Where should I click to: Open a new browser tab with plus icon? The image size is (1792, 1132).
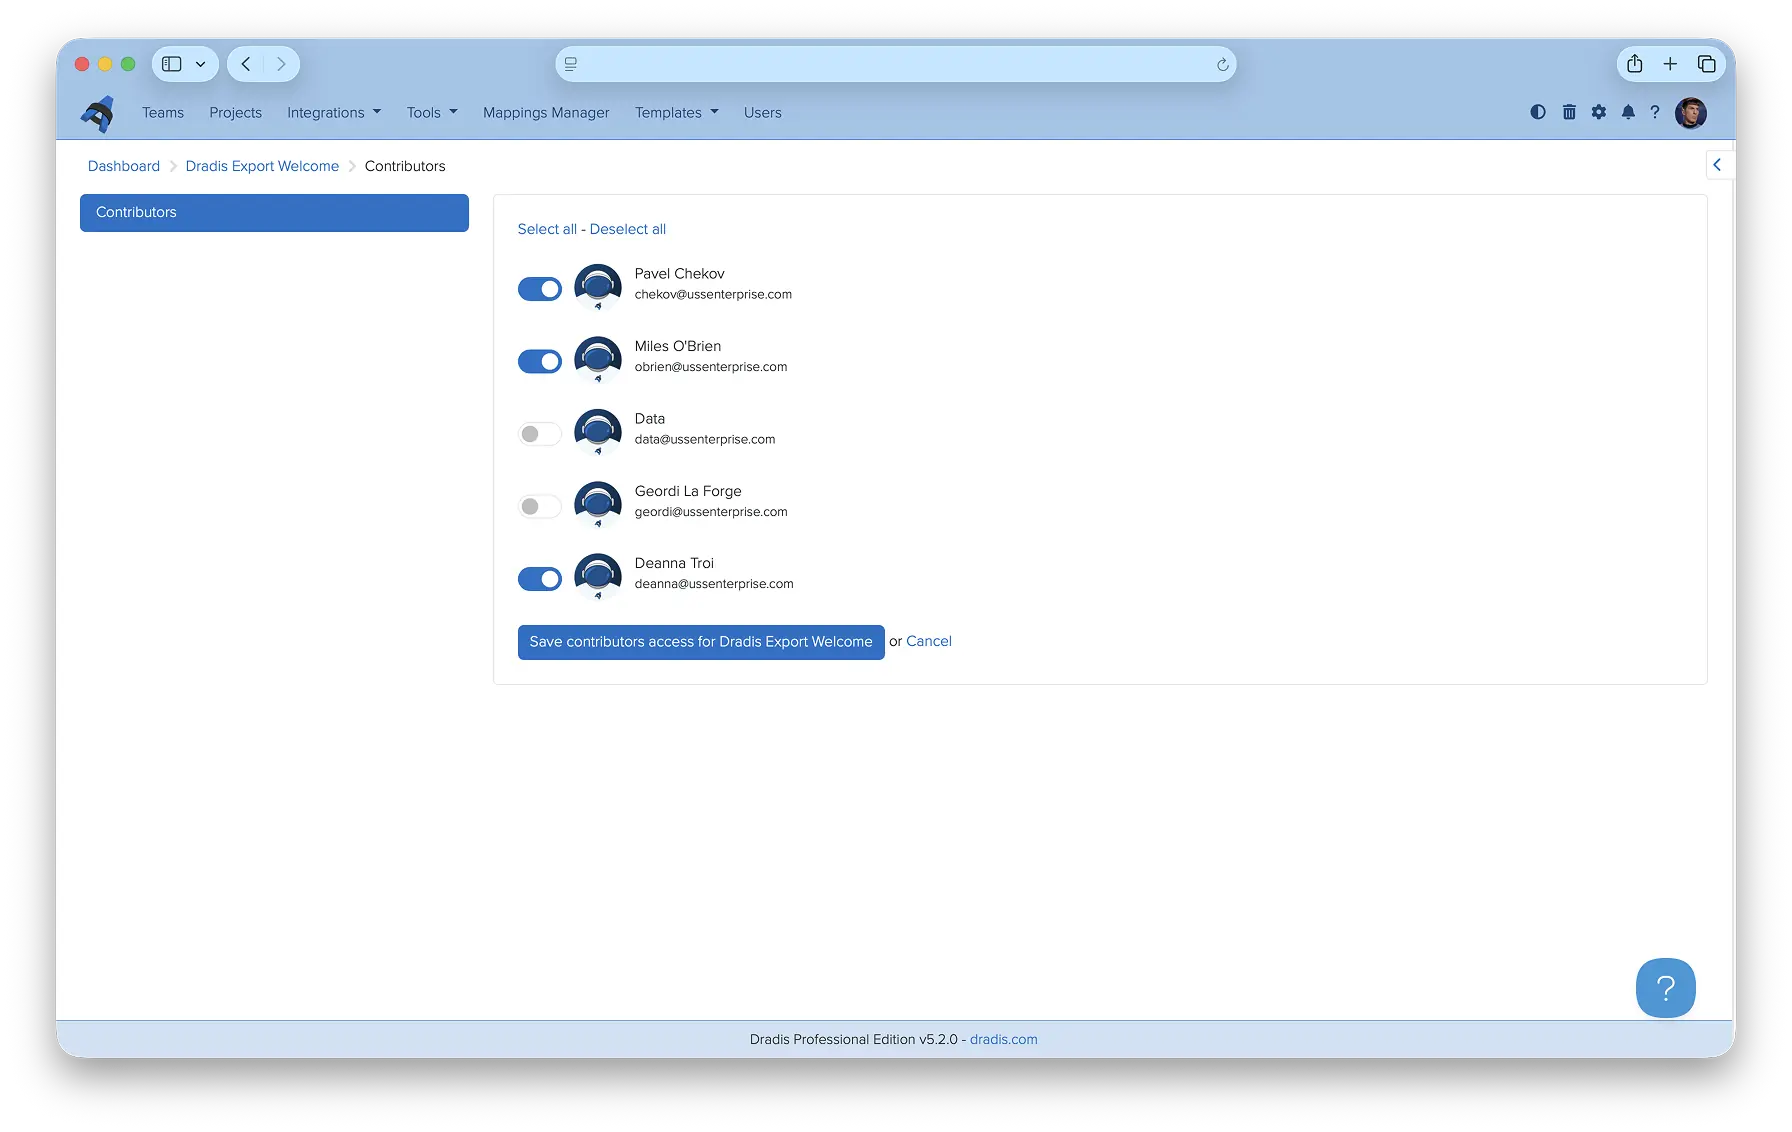point(1670,64)
